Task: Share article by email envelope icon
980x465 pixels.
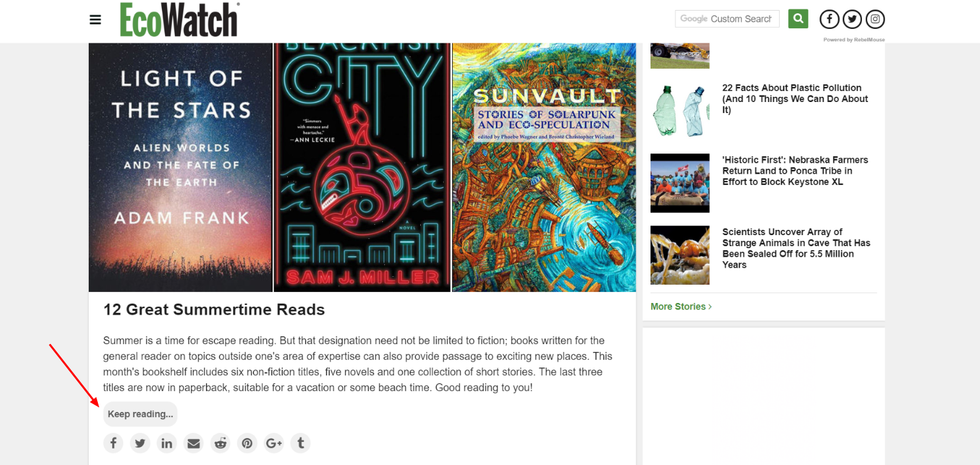Action: coord(194,443)
